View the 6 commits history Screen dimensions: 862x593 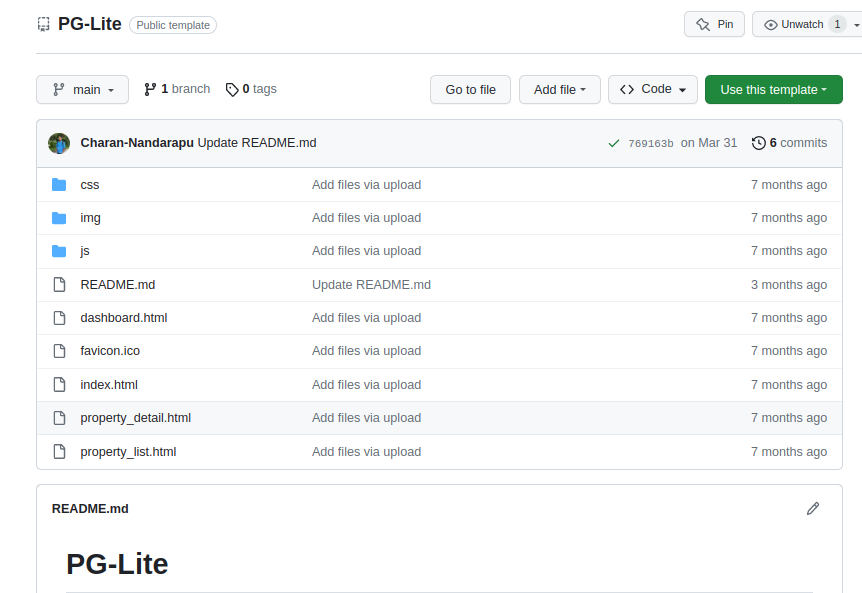(x=789, y=143)
